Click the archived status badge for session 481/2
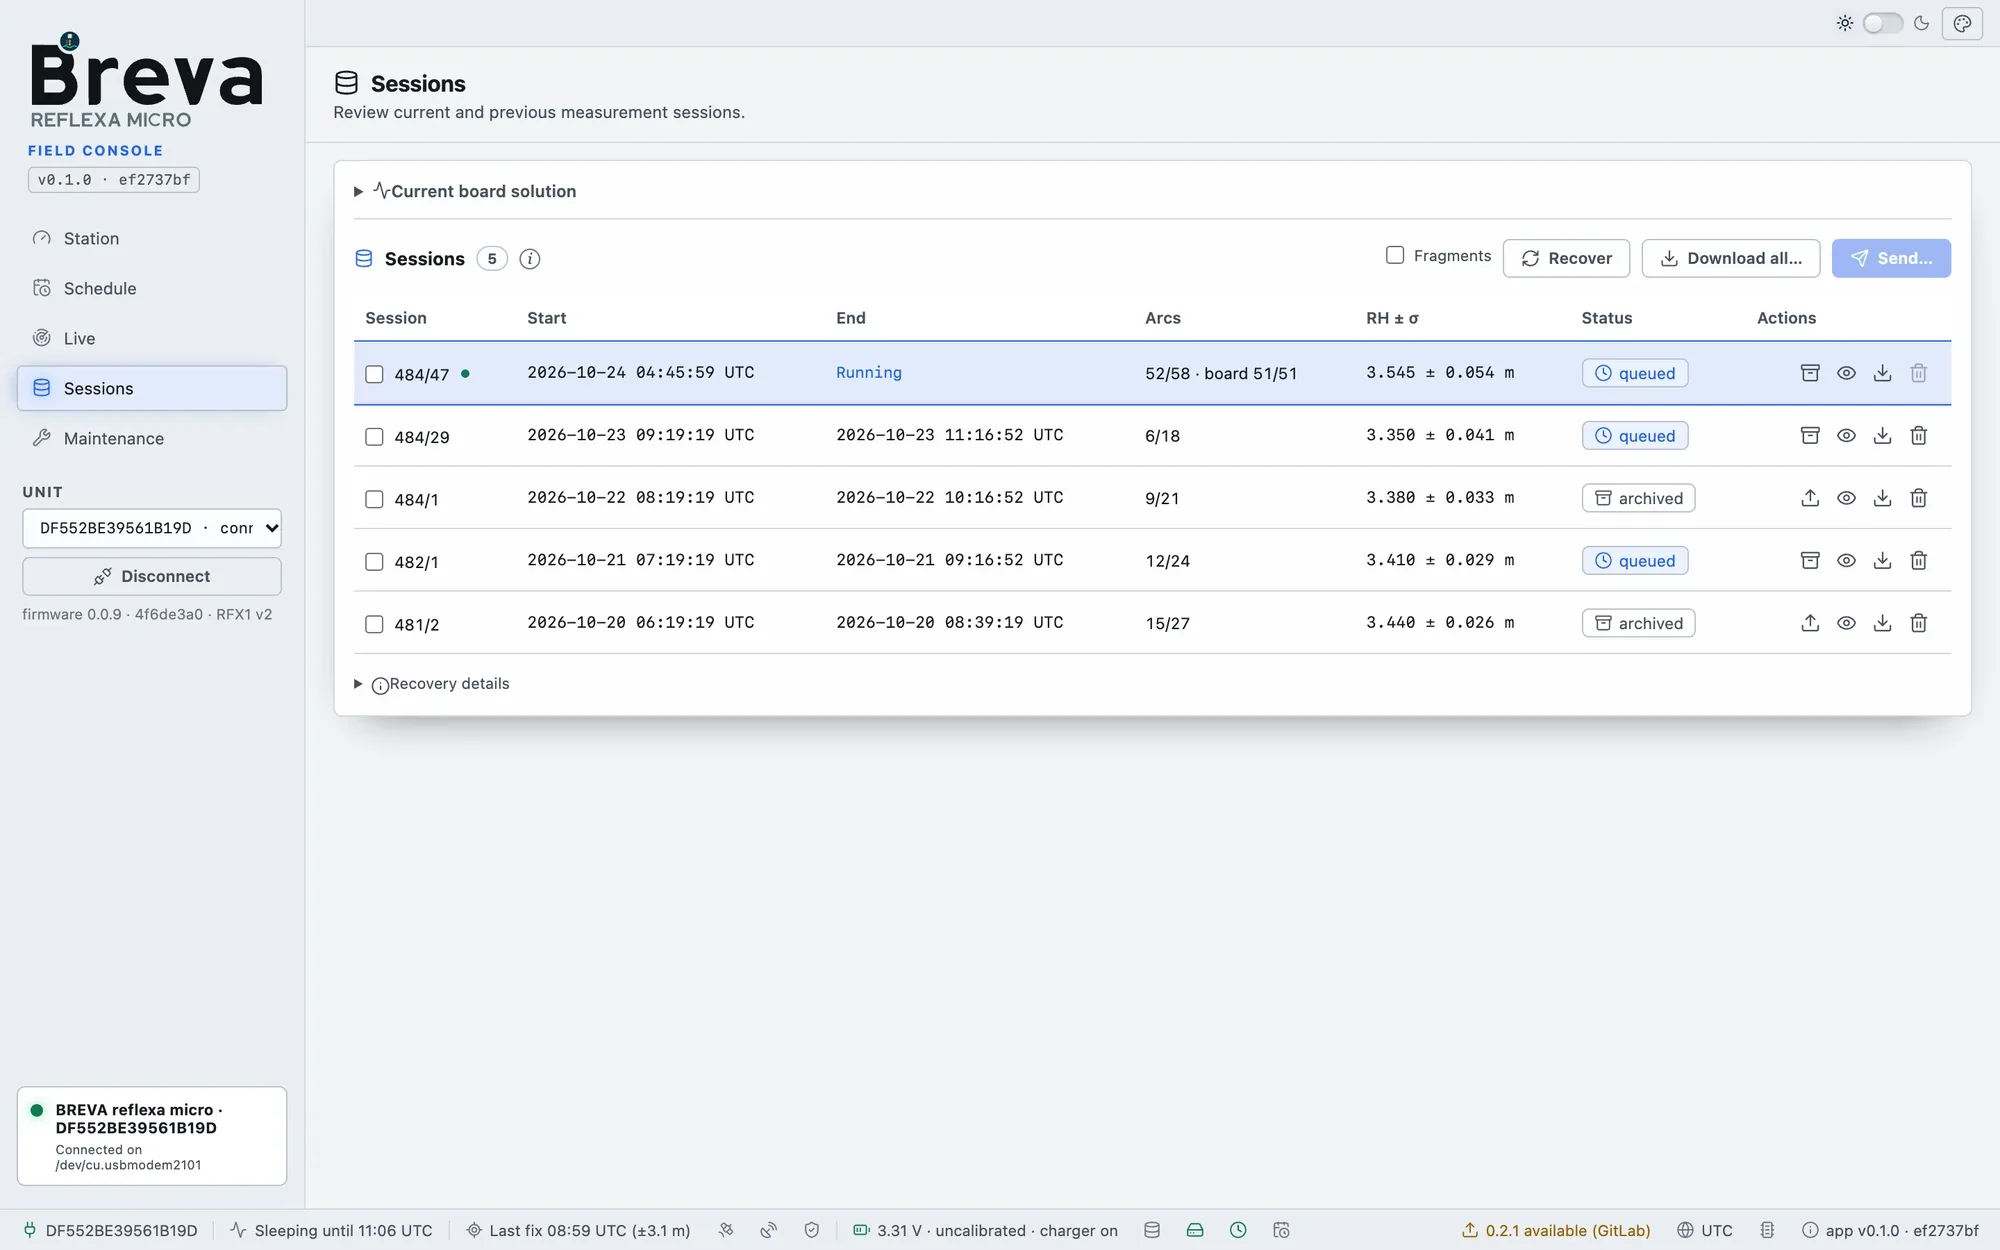 [1638, 623]
